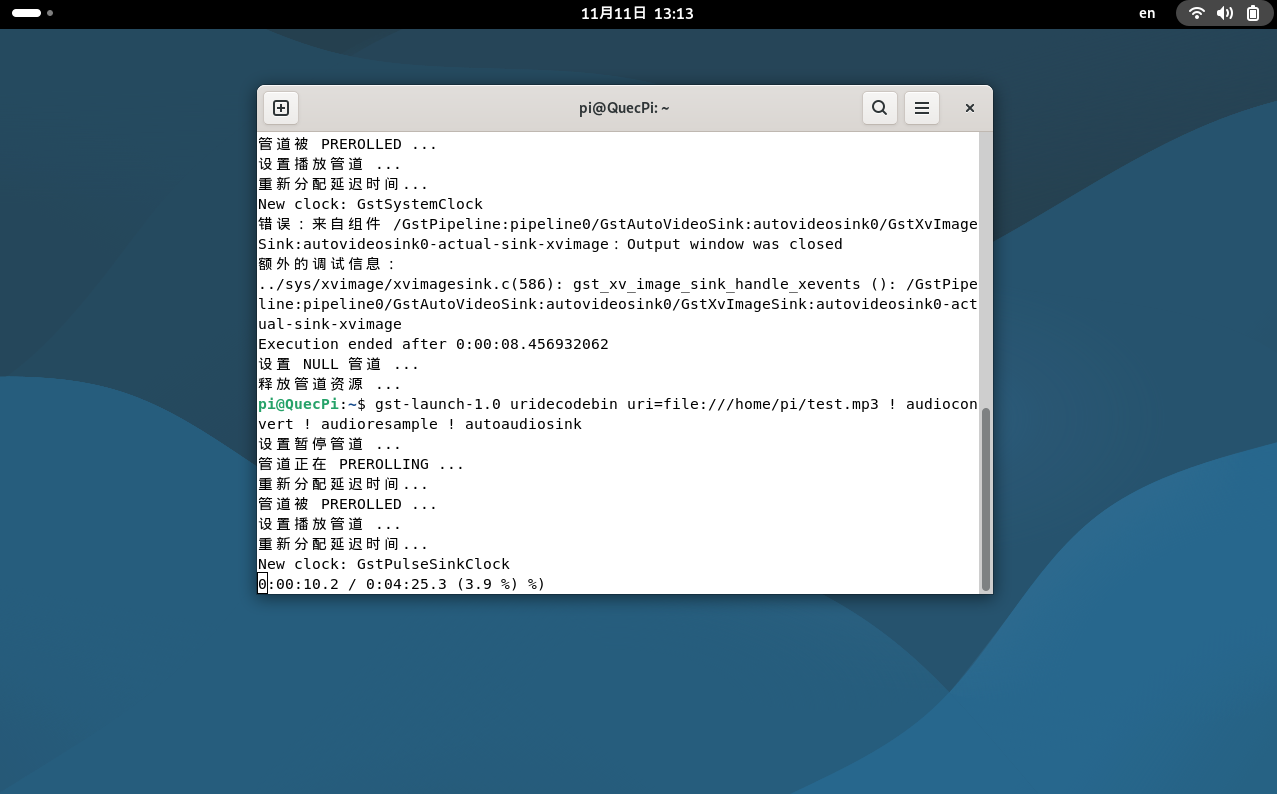
Task: Open a new terminal tab
Action: [x=281, y=108]
